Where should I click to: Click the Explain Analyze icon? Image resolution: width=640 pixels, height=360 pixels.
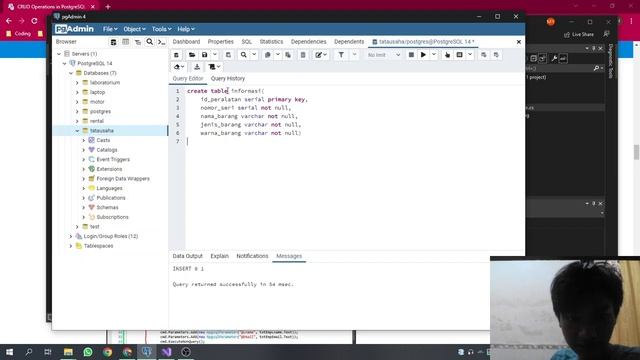click(x=460, y=55)
